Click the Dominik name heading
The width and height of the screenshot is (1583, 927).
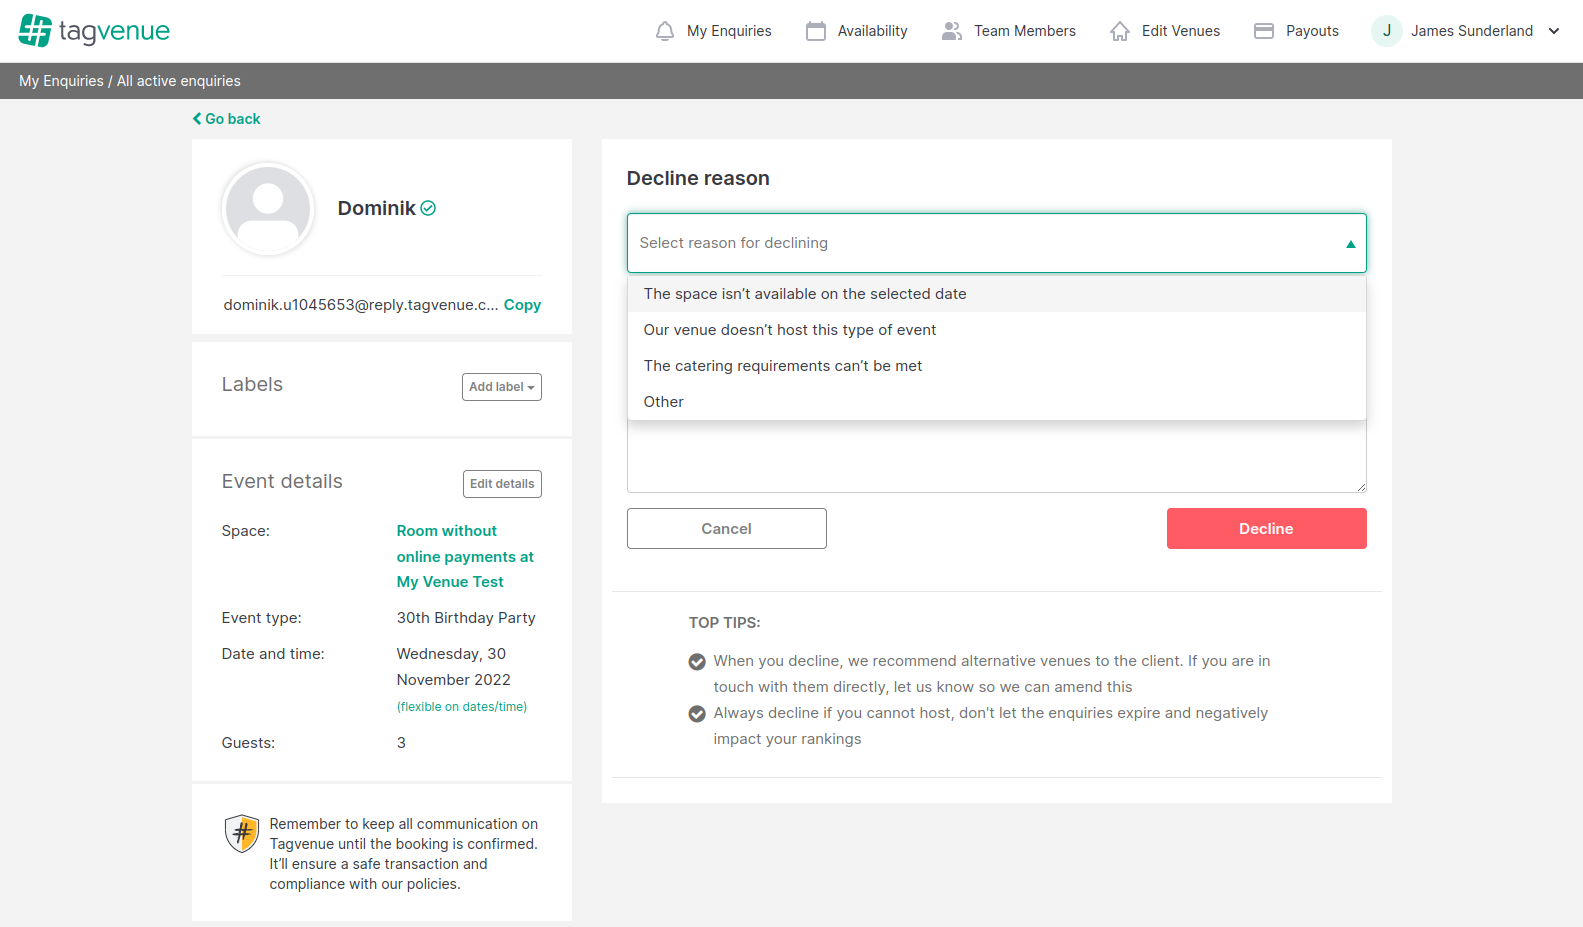(x=376, y=208)
